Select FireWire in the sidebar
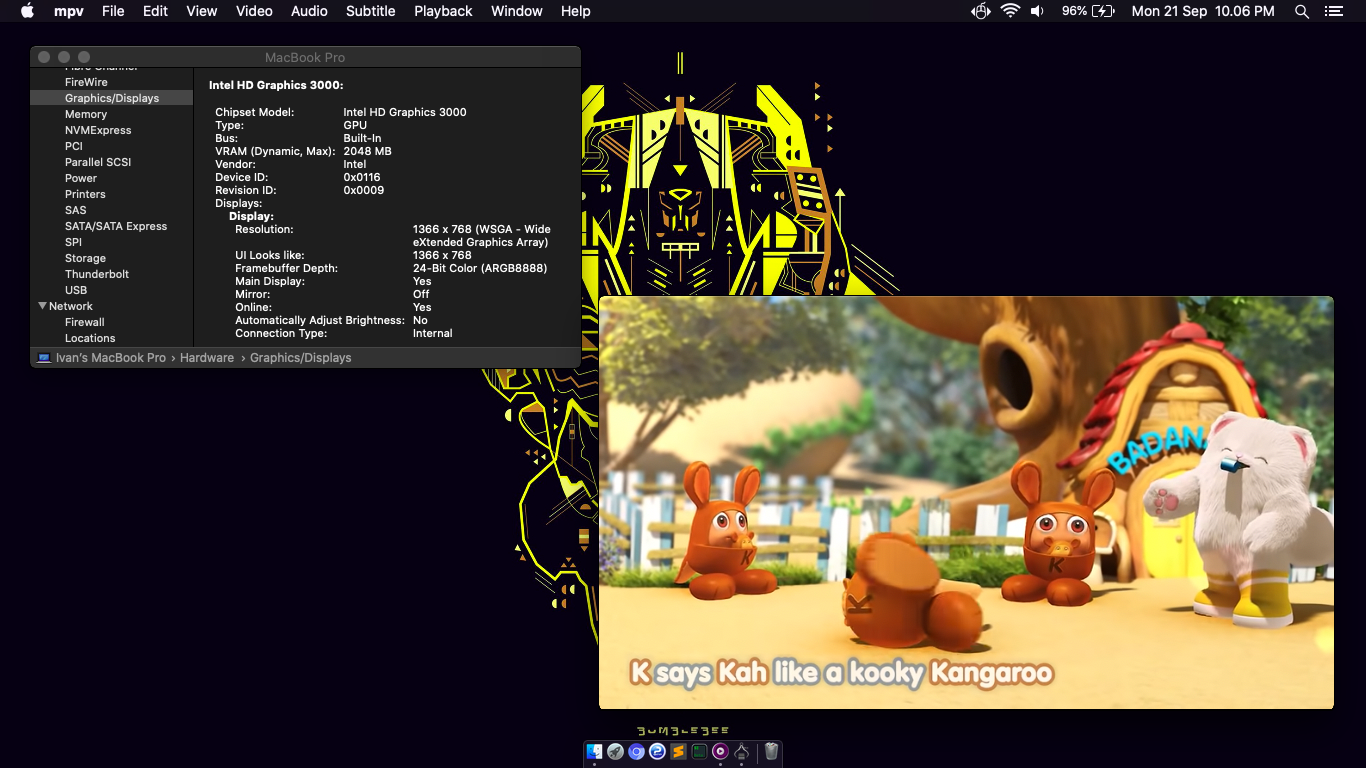This screenshot has height=768, width=1366. coord(86,82)
